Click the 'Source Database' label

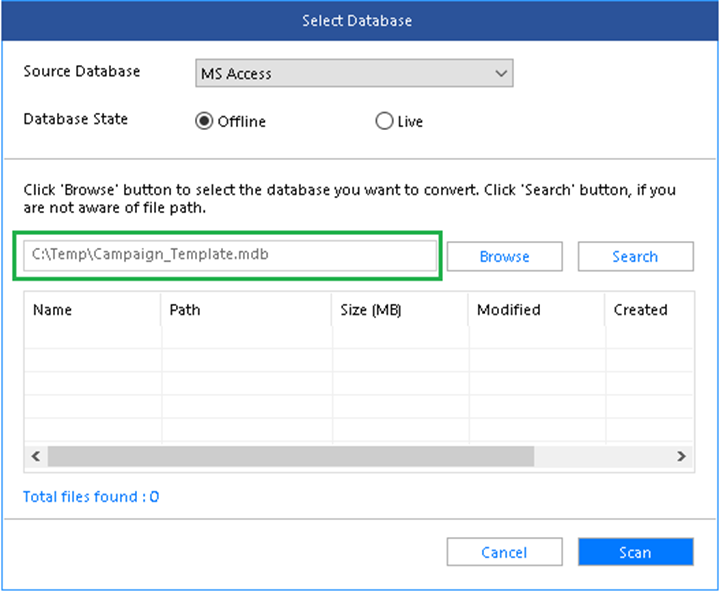(x=82, y=71)
